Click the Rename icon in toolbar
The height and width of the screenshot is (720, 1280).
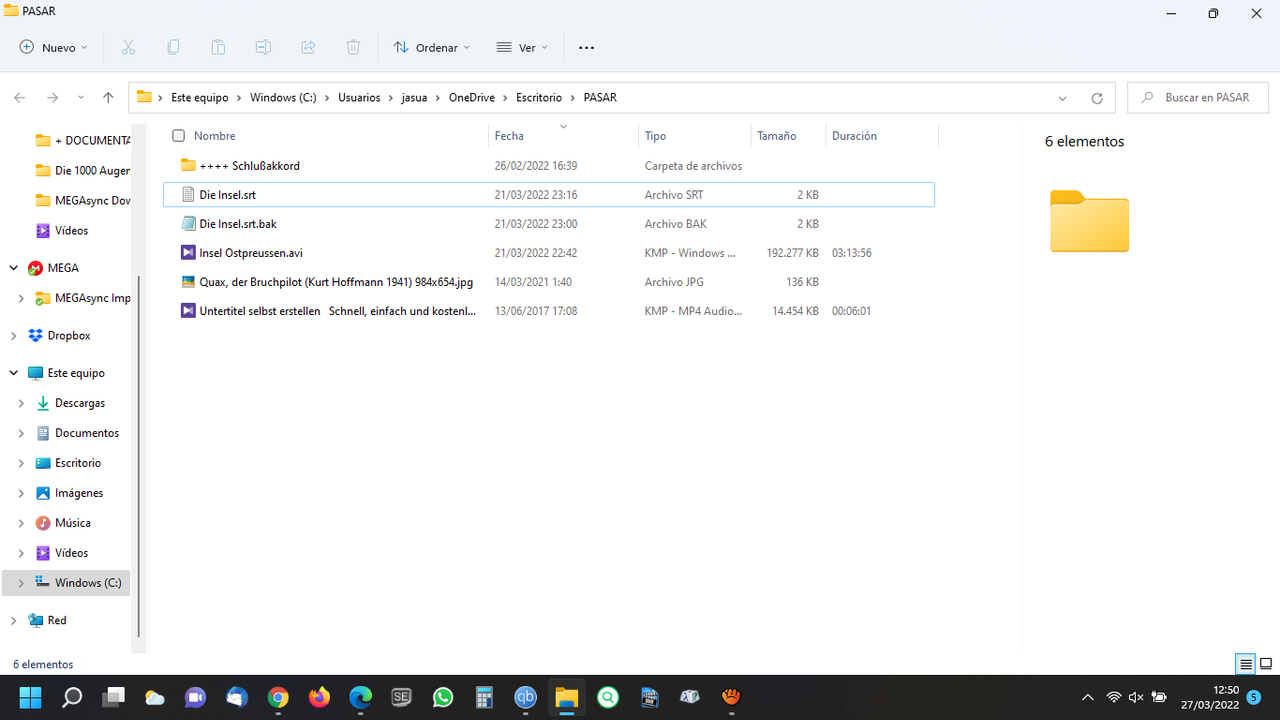(x=263, y=47)
